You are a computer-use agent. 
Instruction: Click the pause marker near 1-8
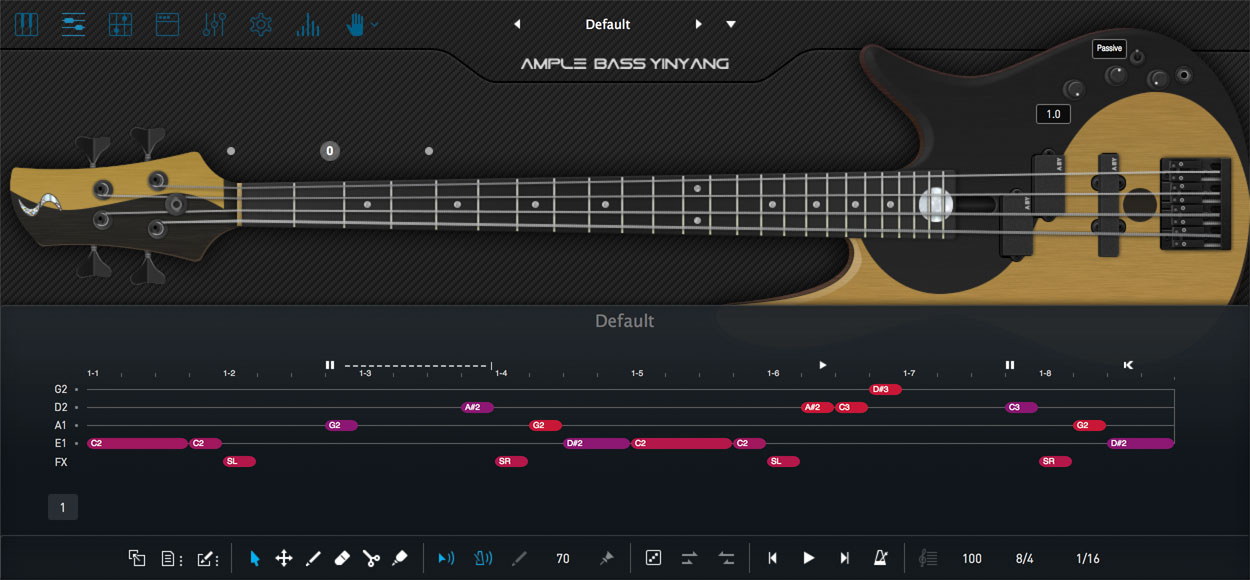(1010, 365)
